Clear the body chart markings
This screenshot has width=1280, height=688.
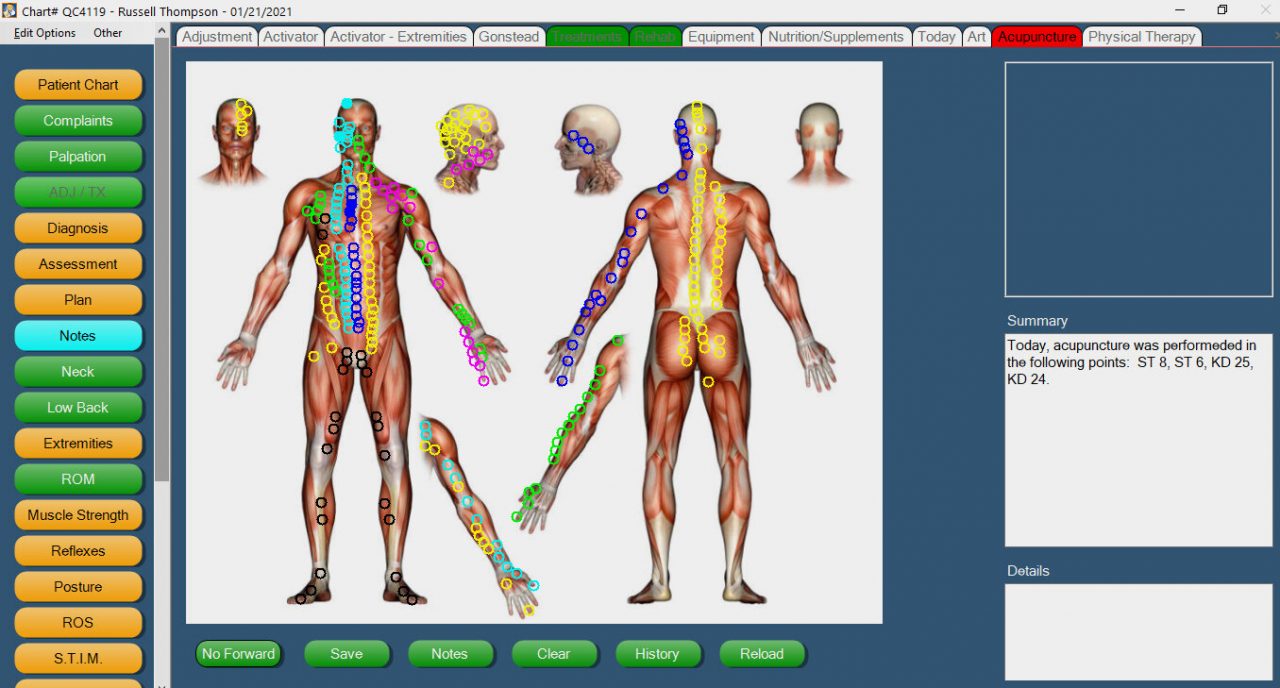tap(554, 653)
